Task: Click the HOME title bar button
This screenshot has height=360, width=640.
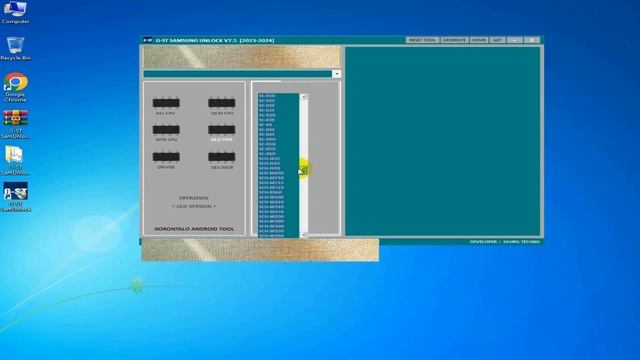Action: [x=479, y=40]
